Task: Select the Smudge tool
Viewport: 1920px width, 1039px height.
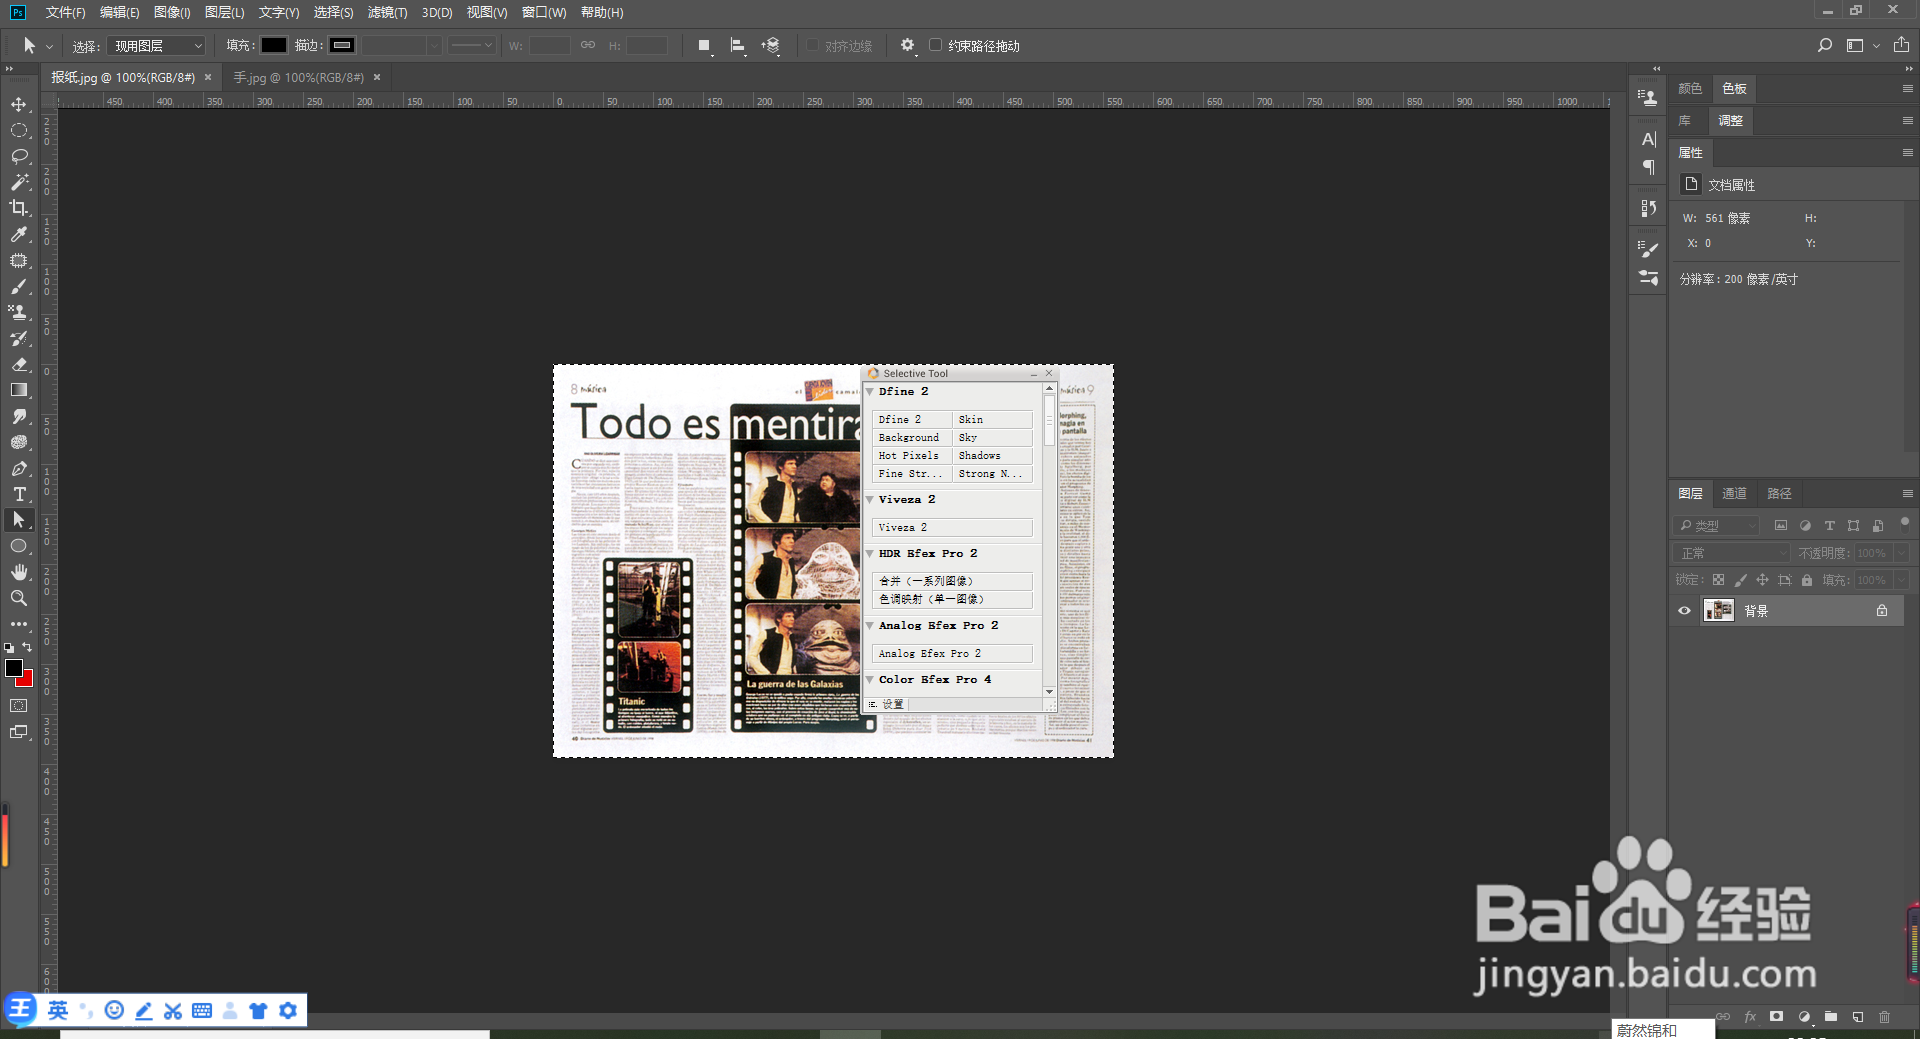Action: (x=19, y=416)
